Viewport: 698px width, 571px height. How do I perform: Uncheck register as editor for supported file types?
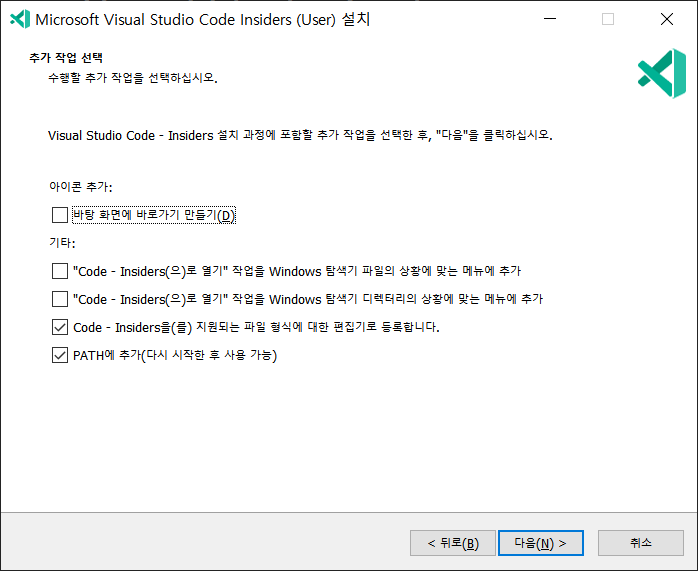[60, 327]
